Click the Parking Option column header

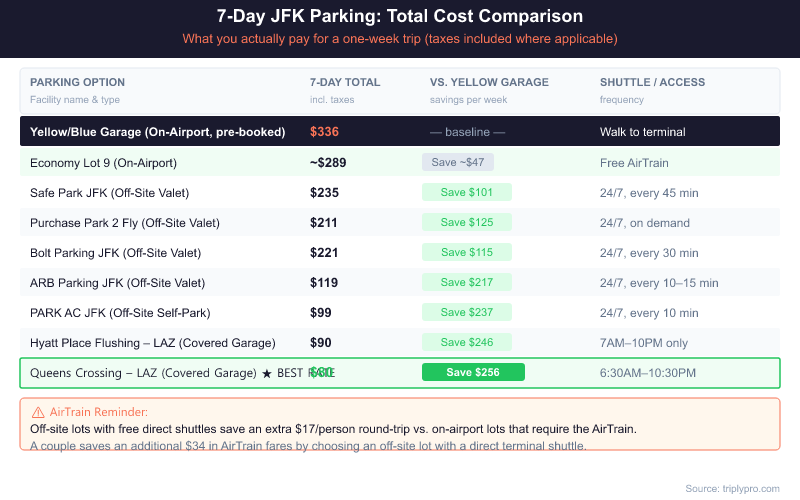[78, 82]
